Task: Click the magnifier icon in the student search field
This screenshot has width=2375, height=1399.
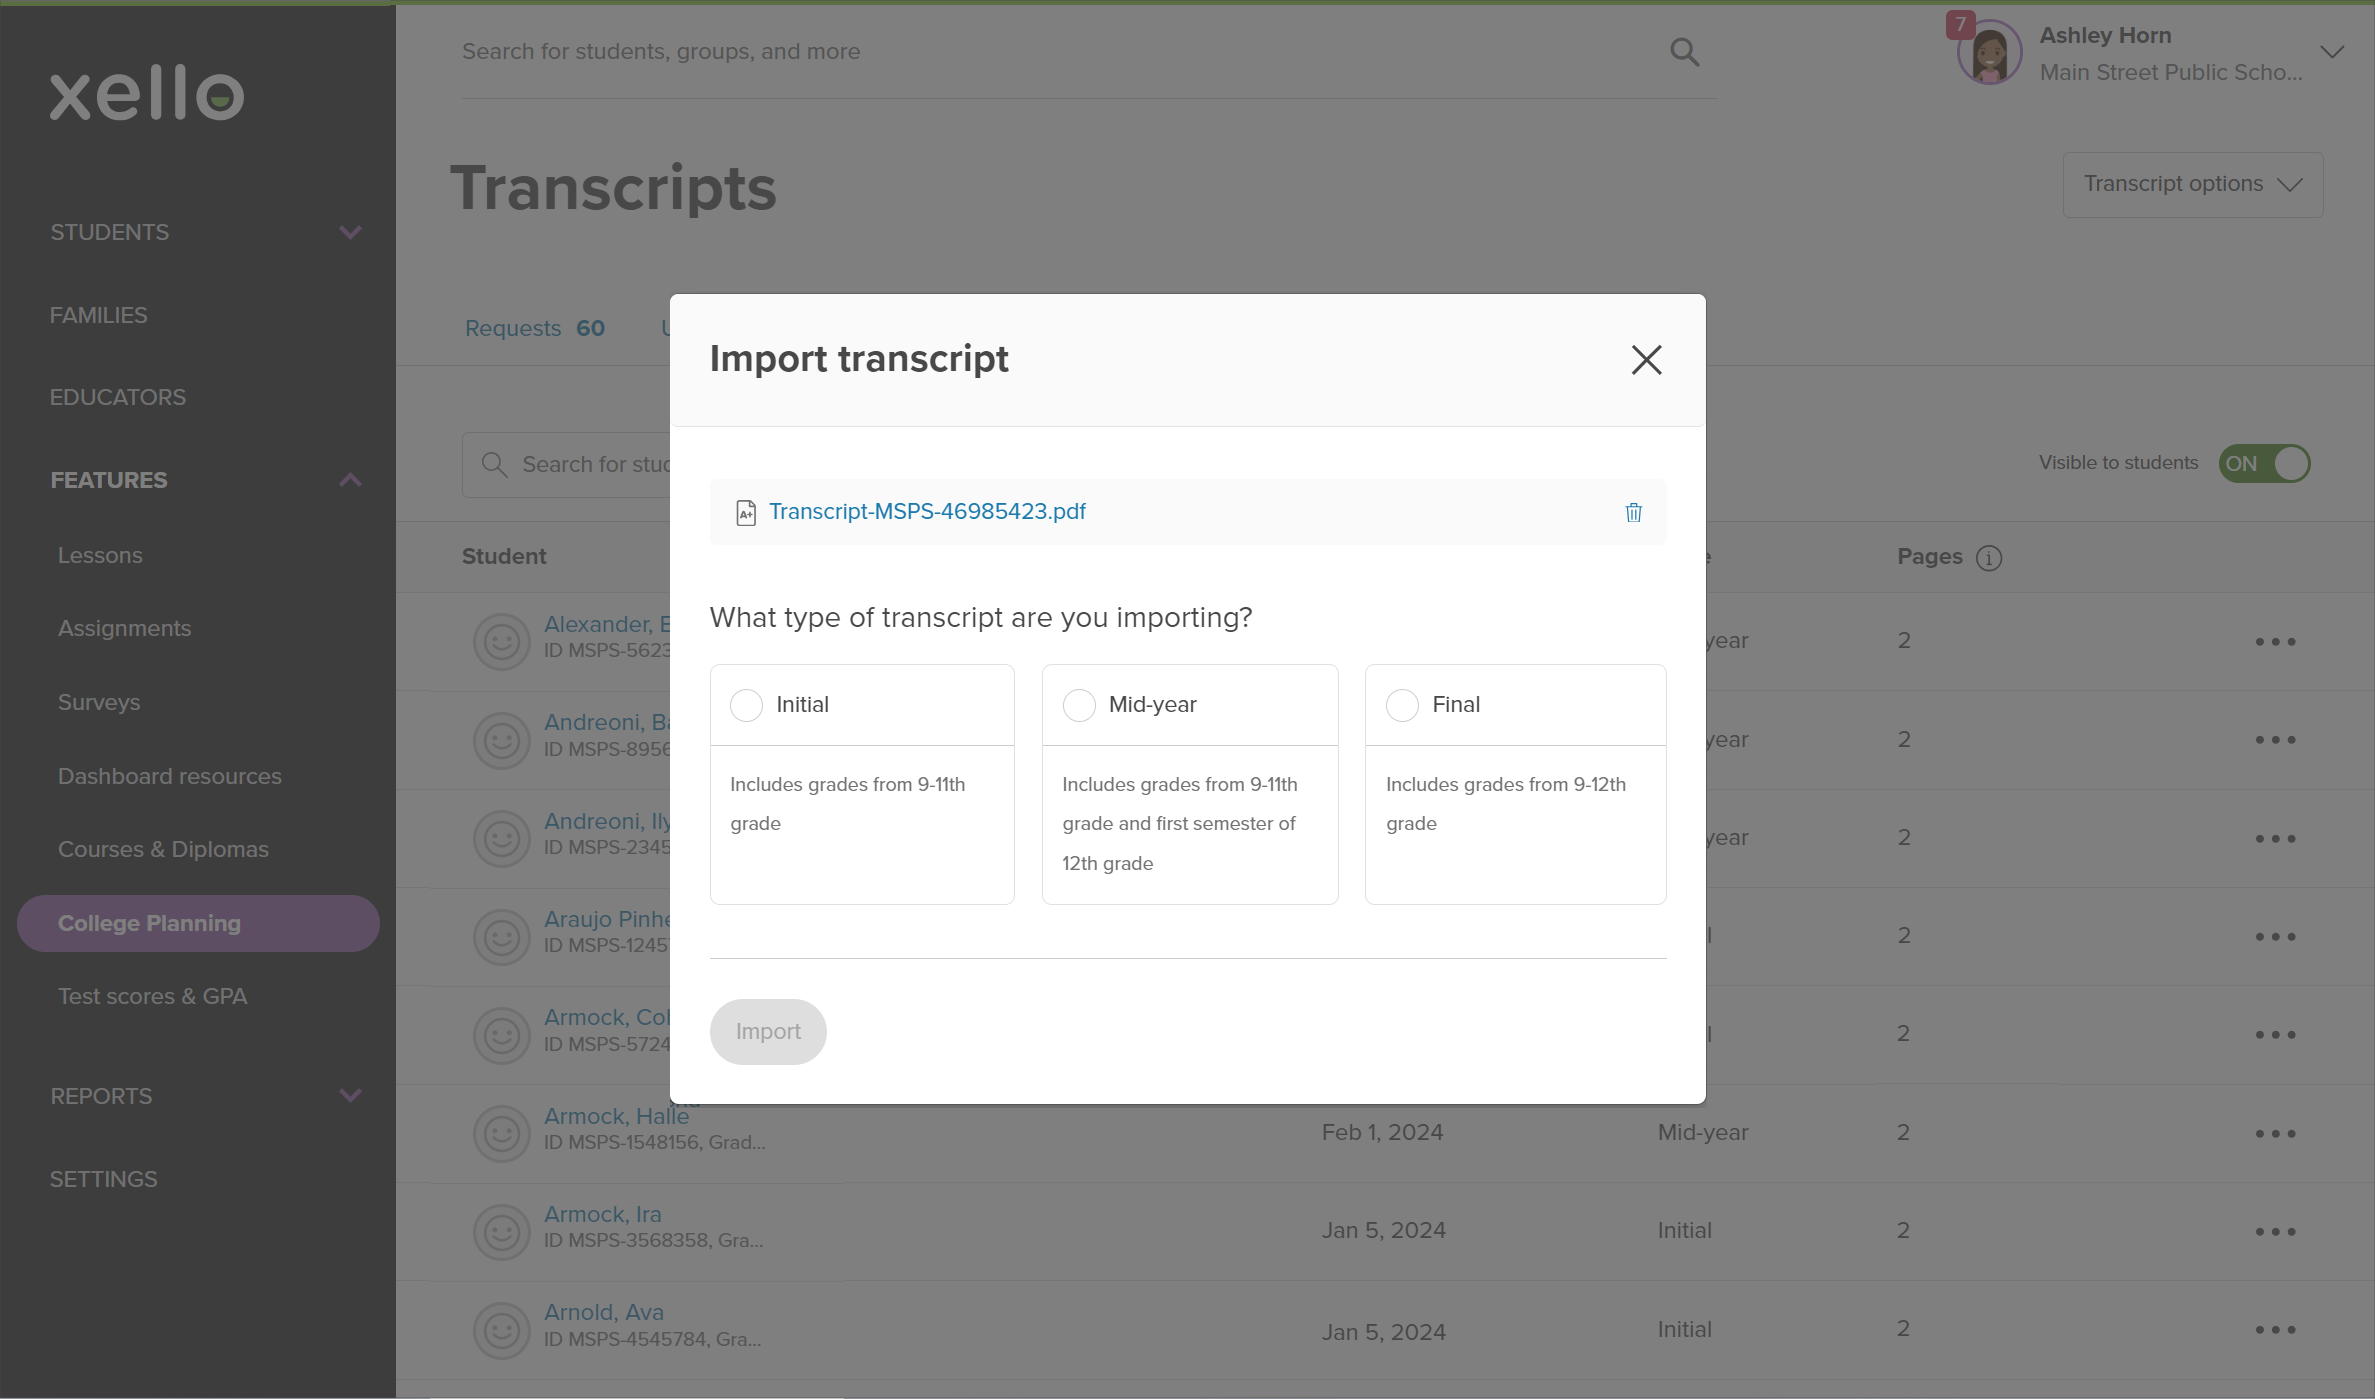Action: click(494, 464)
